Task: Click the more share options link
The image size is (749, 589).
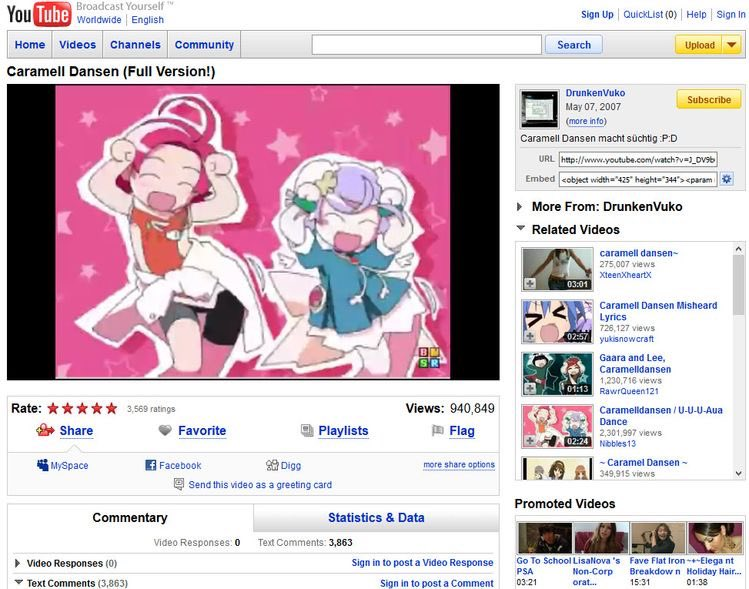Action: pos(459,464)
